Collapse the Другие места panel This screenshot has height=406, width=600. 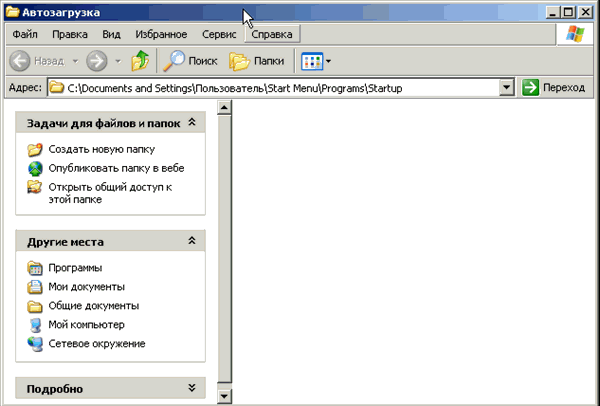(x=192, y=242)
